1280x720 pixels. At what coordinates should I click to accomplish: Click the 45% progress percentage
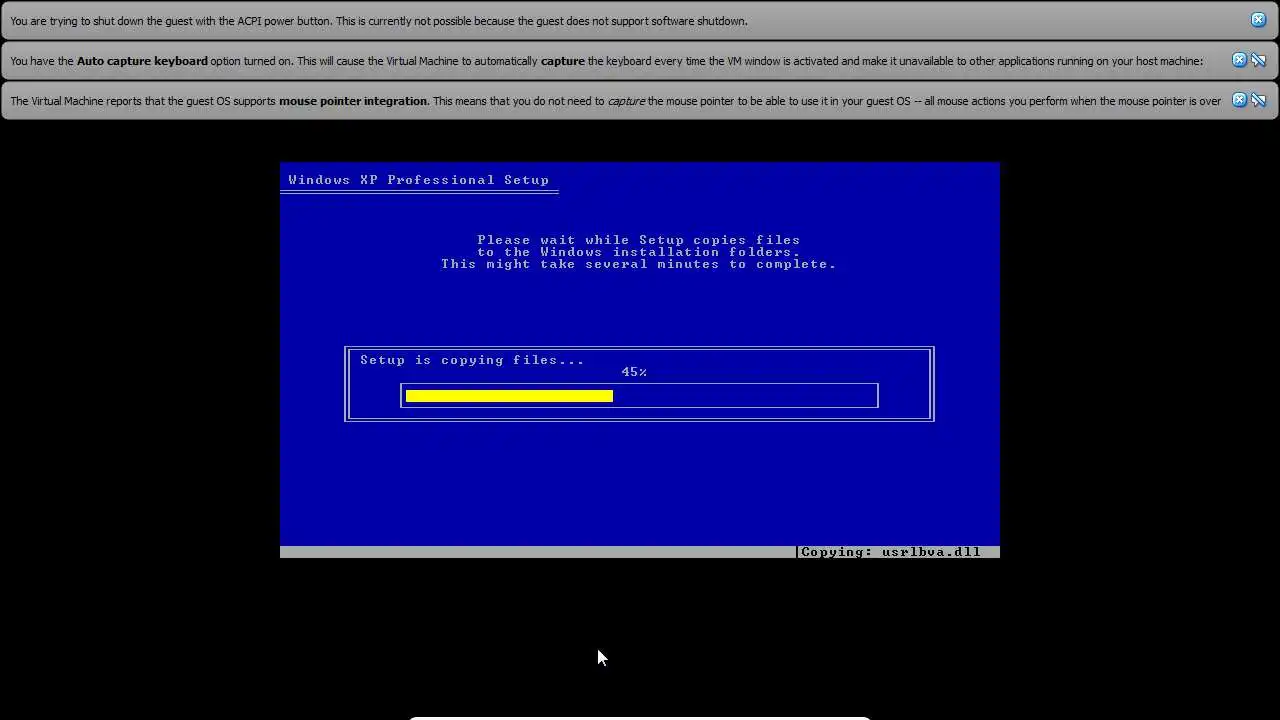(x=634, y=372)
